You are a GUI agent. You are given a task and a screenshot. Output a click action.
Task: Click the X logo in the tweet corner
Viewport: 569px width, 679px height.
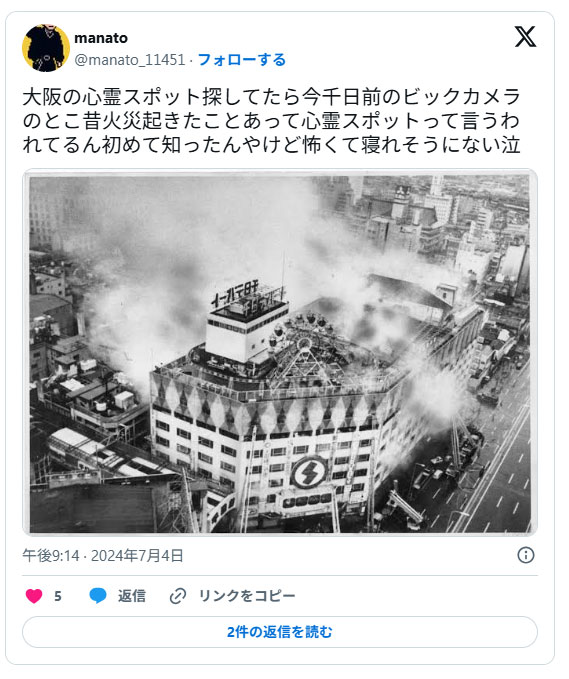coord(525,37)
